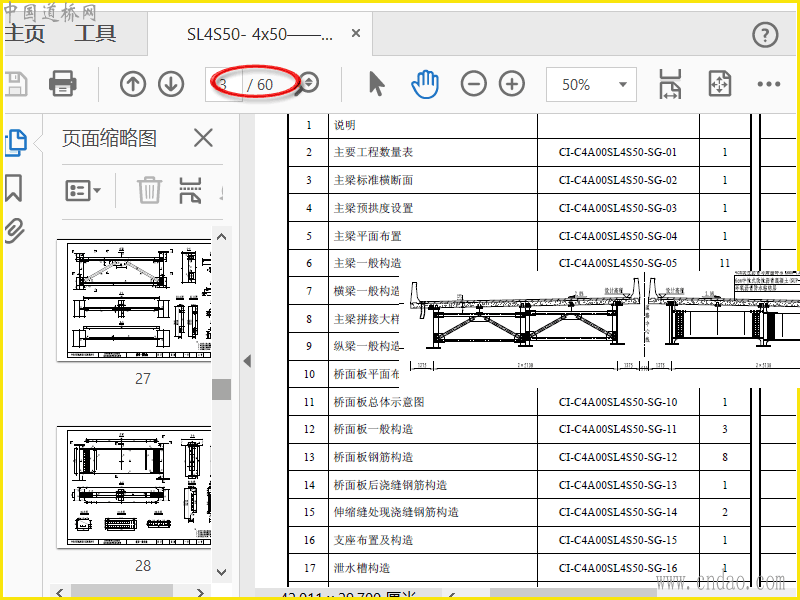Click the fit width scrolling icon
This screenshot has width=800, height=600.
pyautogui.click(x=670, y=84)
